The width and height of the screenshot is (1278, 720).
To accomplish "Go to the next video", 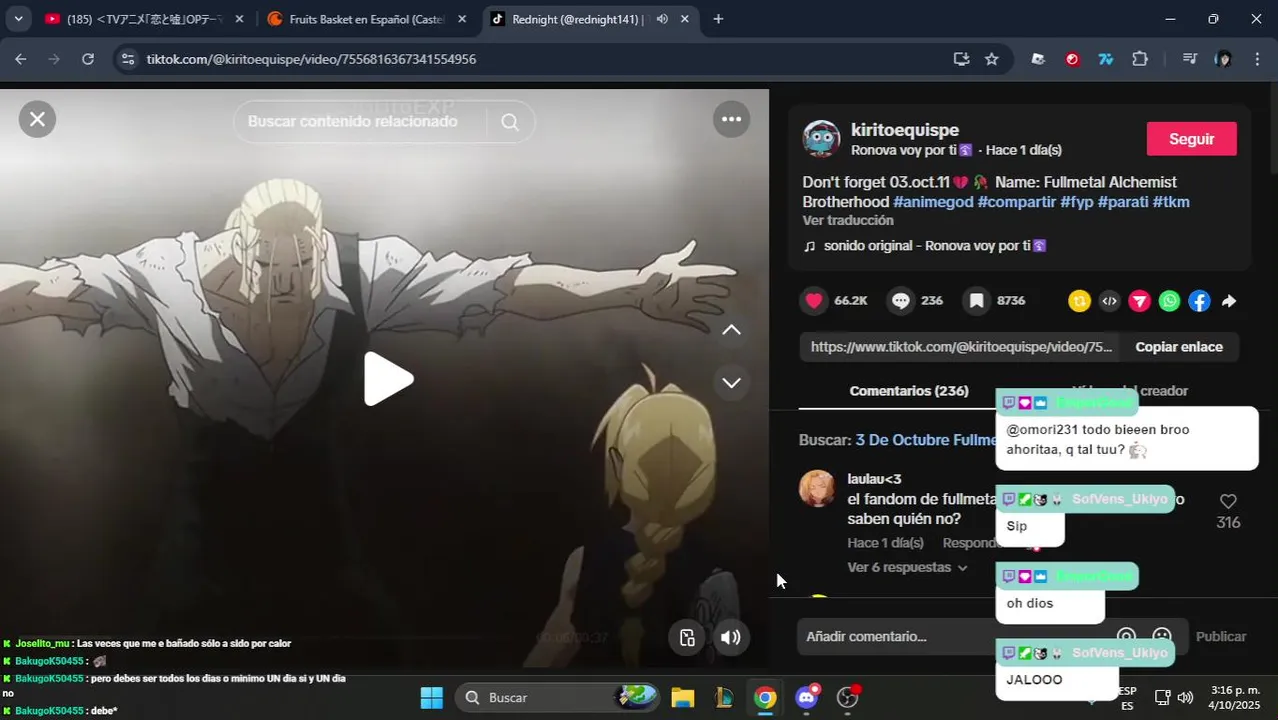I will pyautogui.click(x=731, y=382).
